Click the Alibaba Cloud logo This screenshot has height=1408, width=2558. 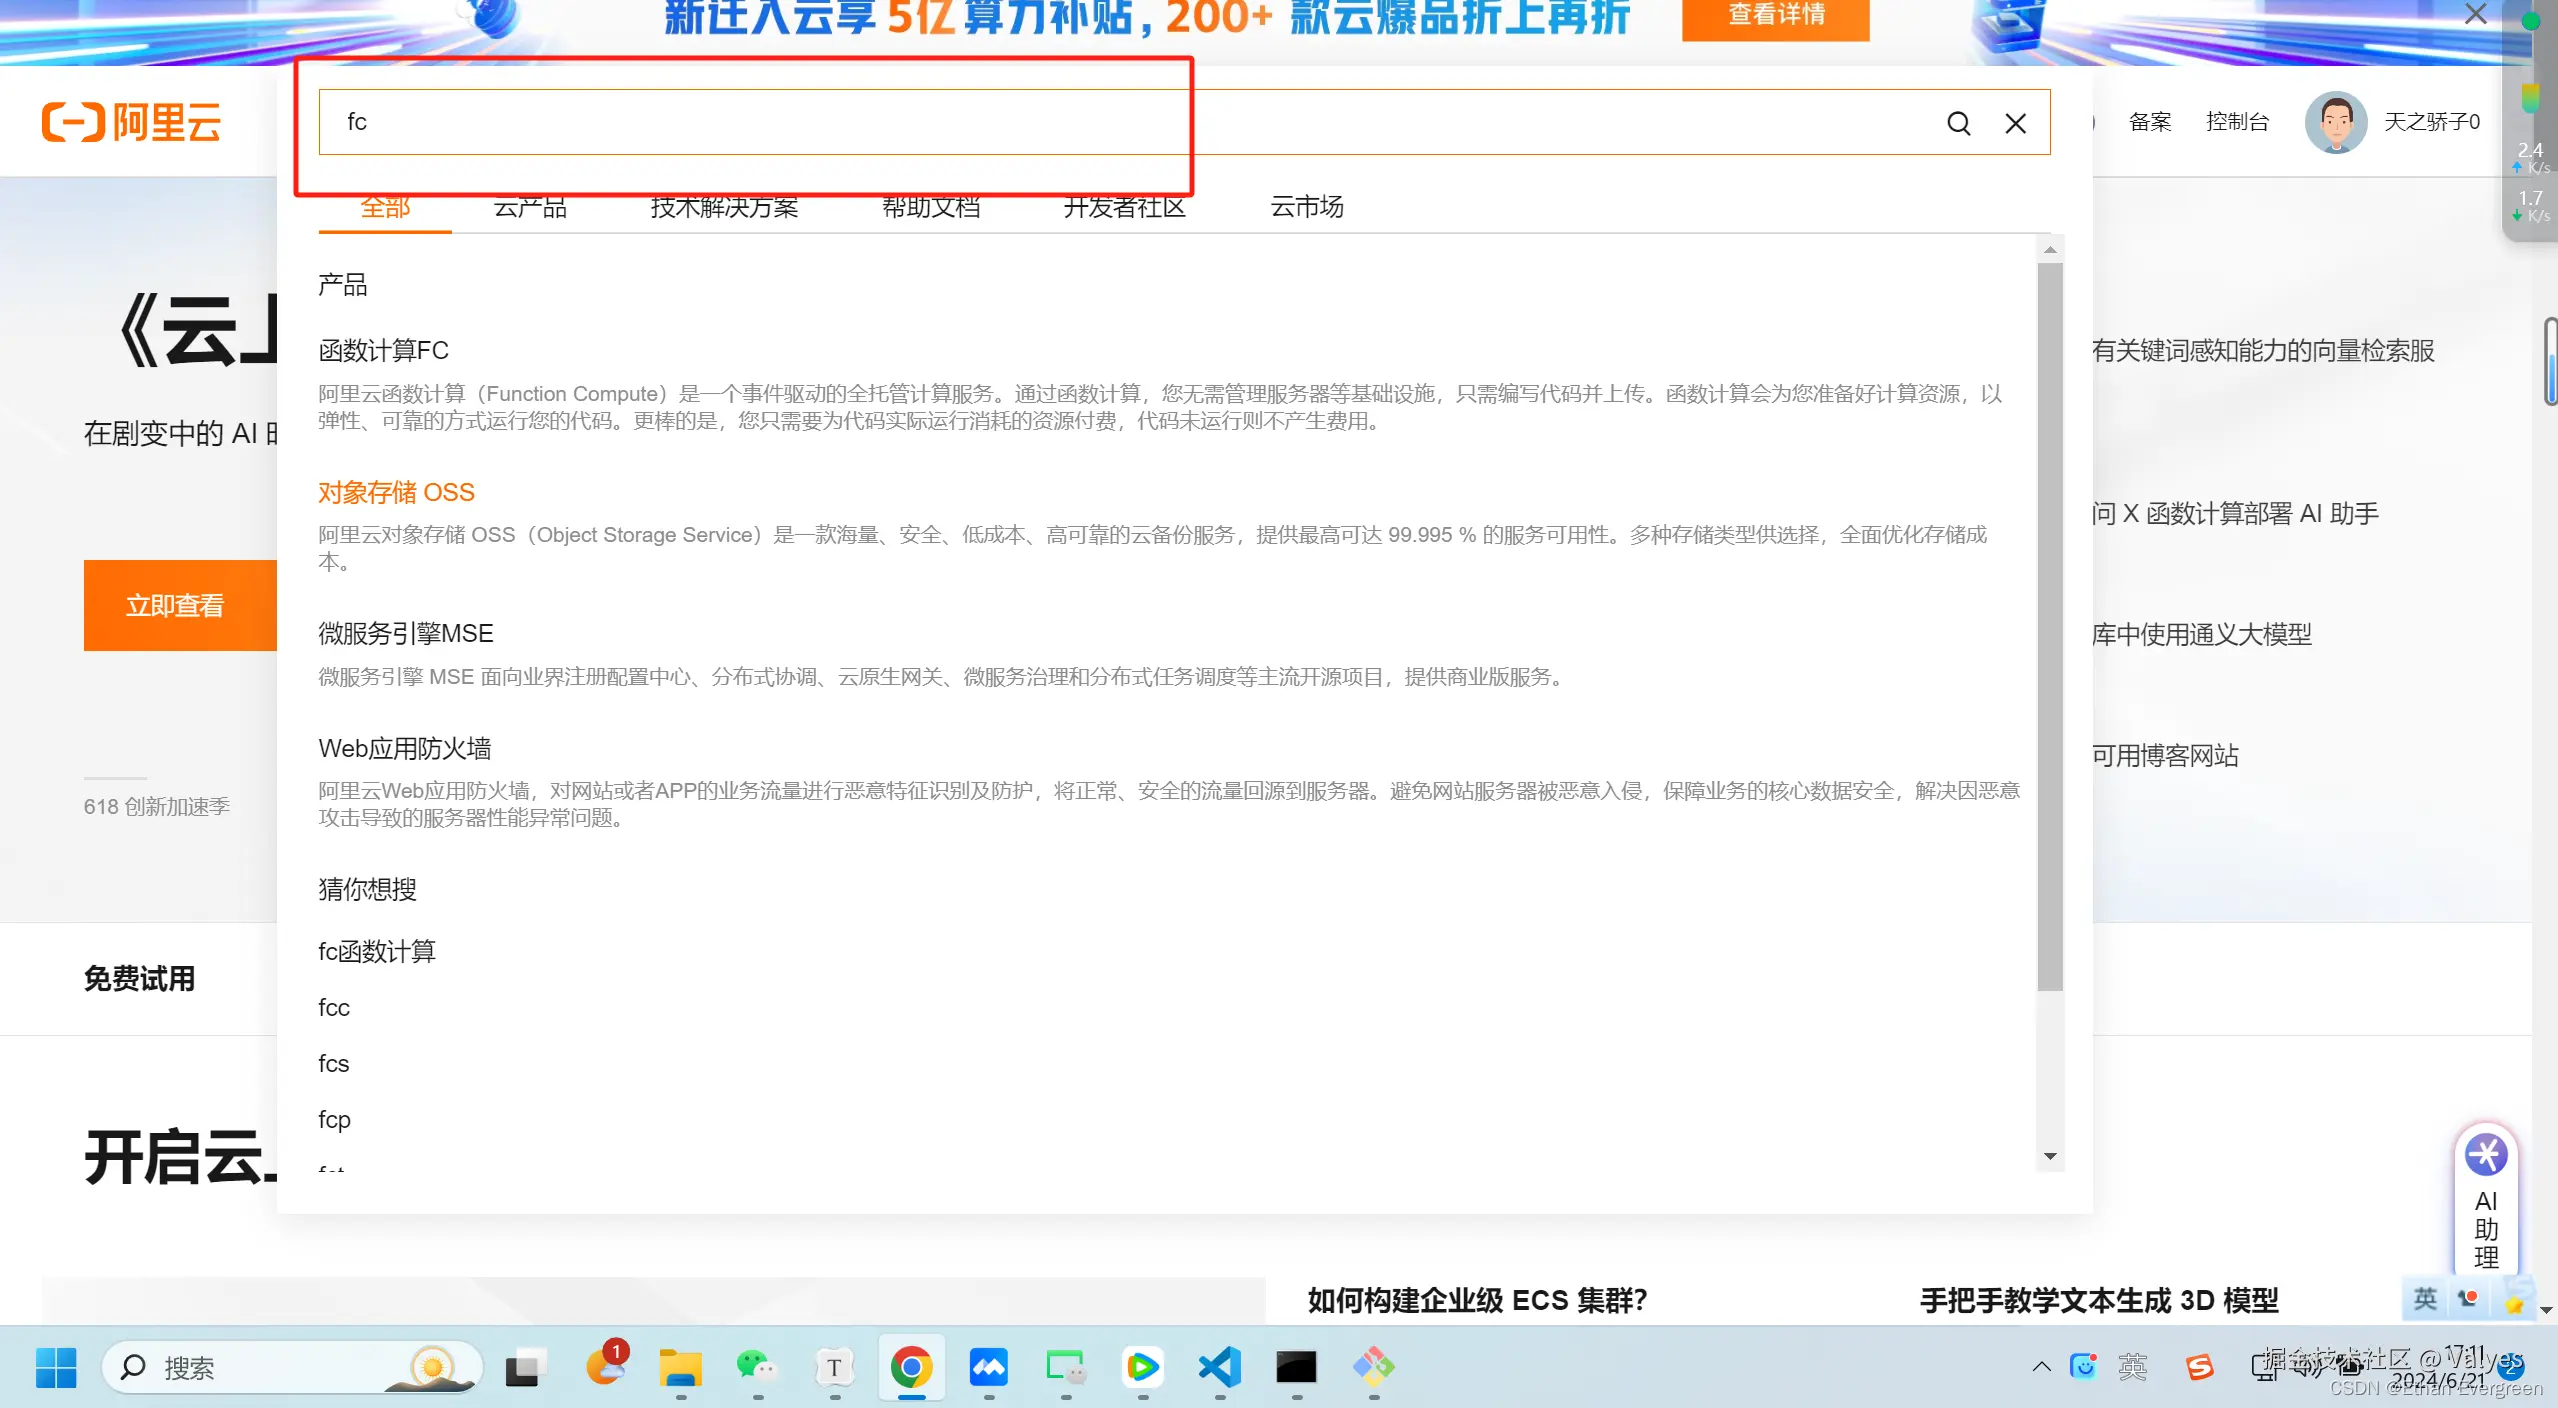(131, 122)
